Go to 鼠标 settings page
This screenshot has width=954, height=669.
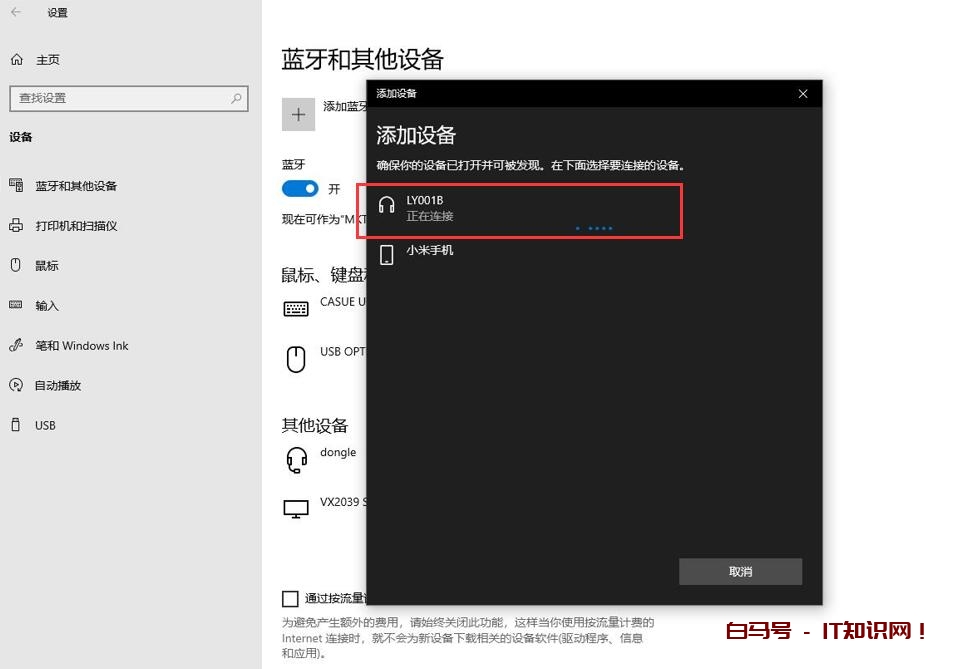coord(47,266)
